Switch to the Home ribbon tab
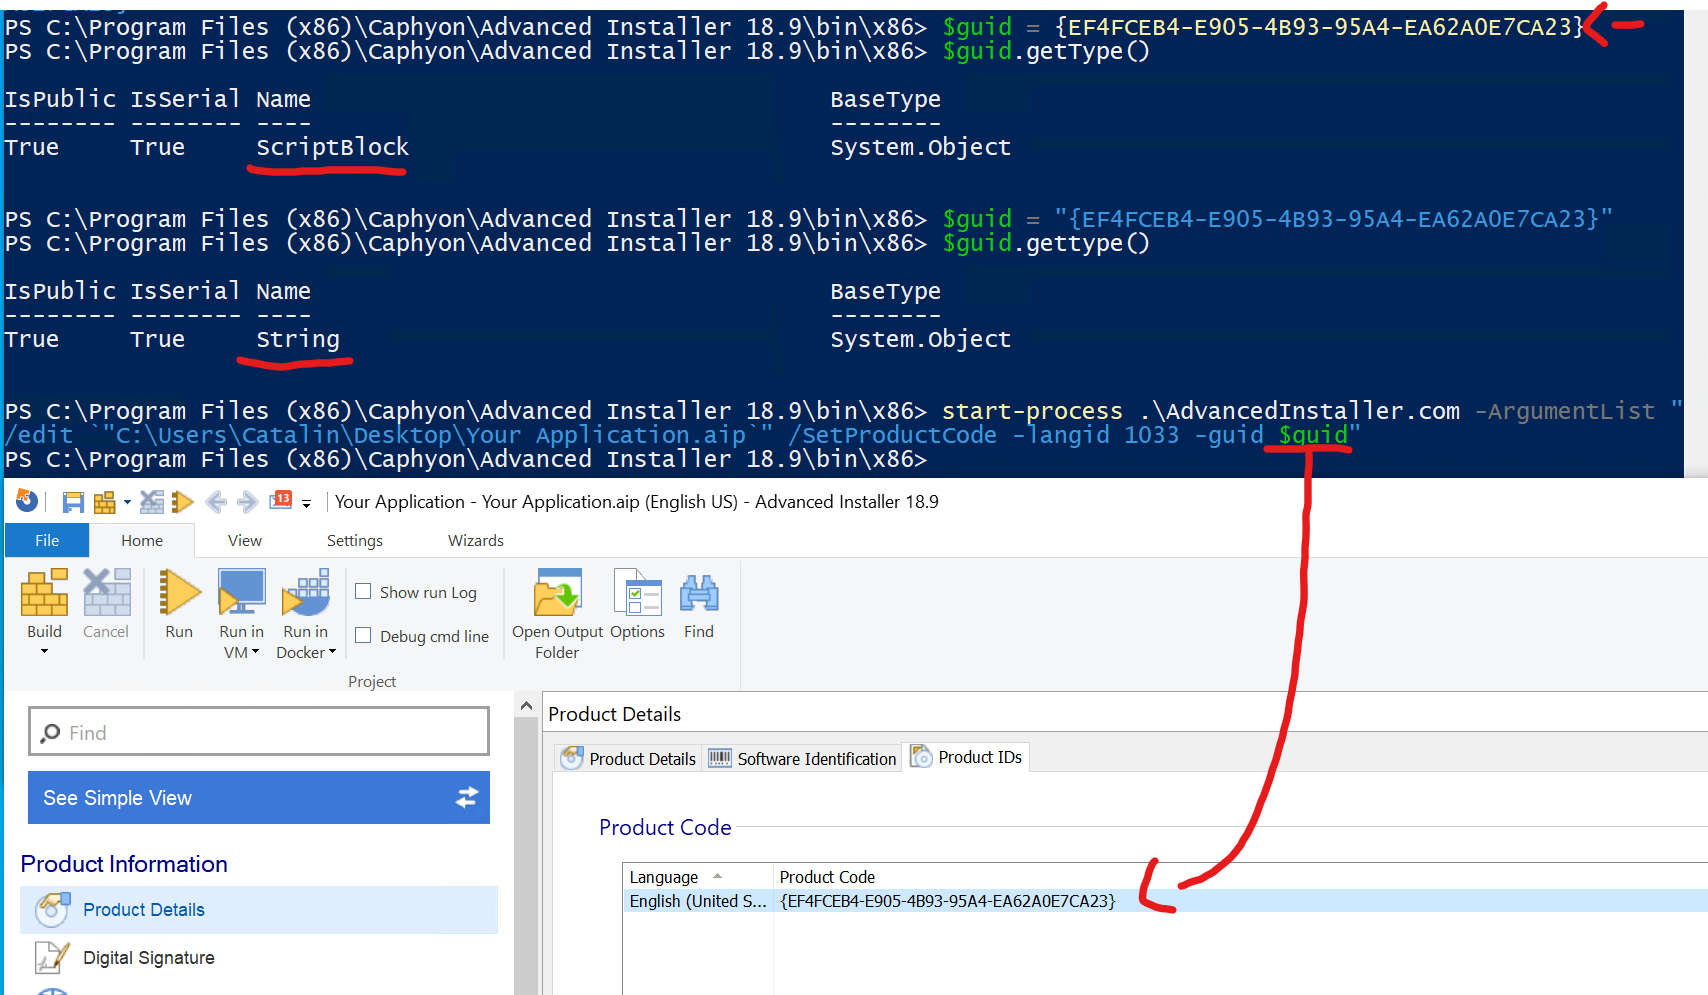1708x995 pixels. click(x=142, y=540)
